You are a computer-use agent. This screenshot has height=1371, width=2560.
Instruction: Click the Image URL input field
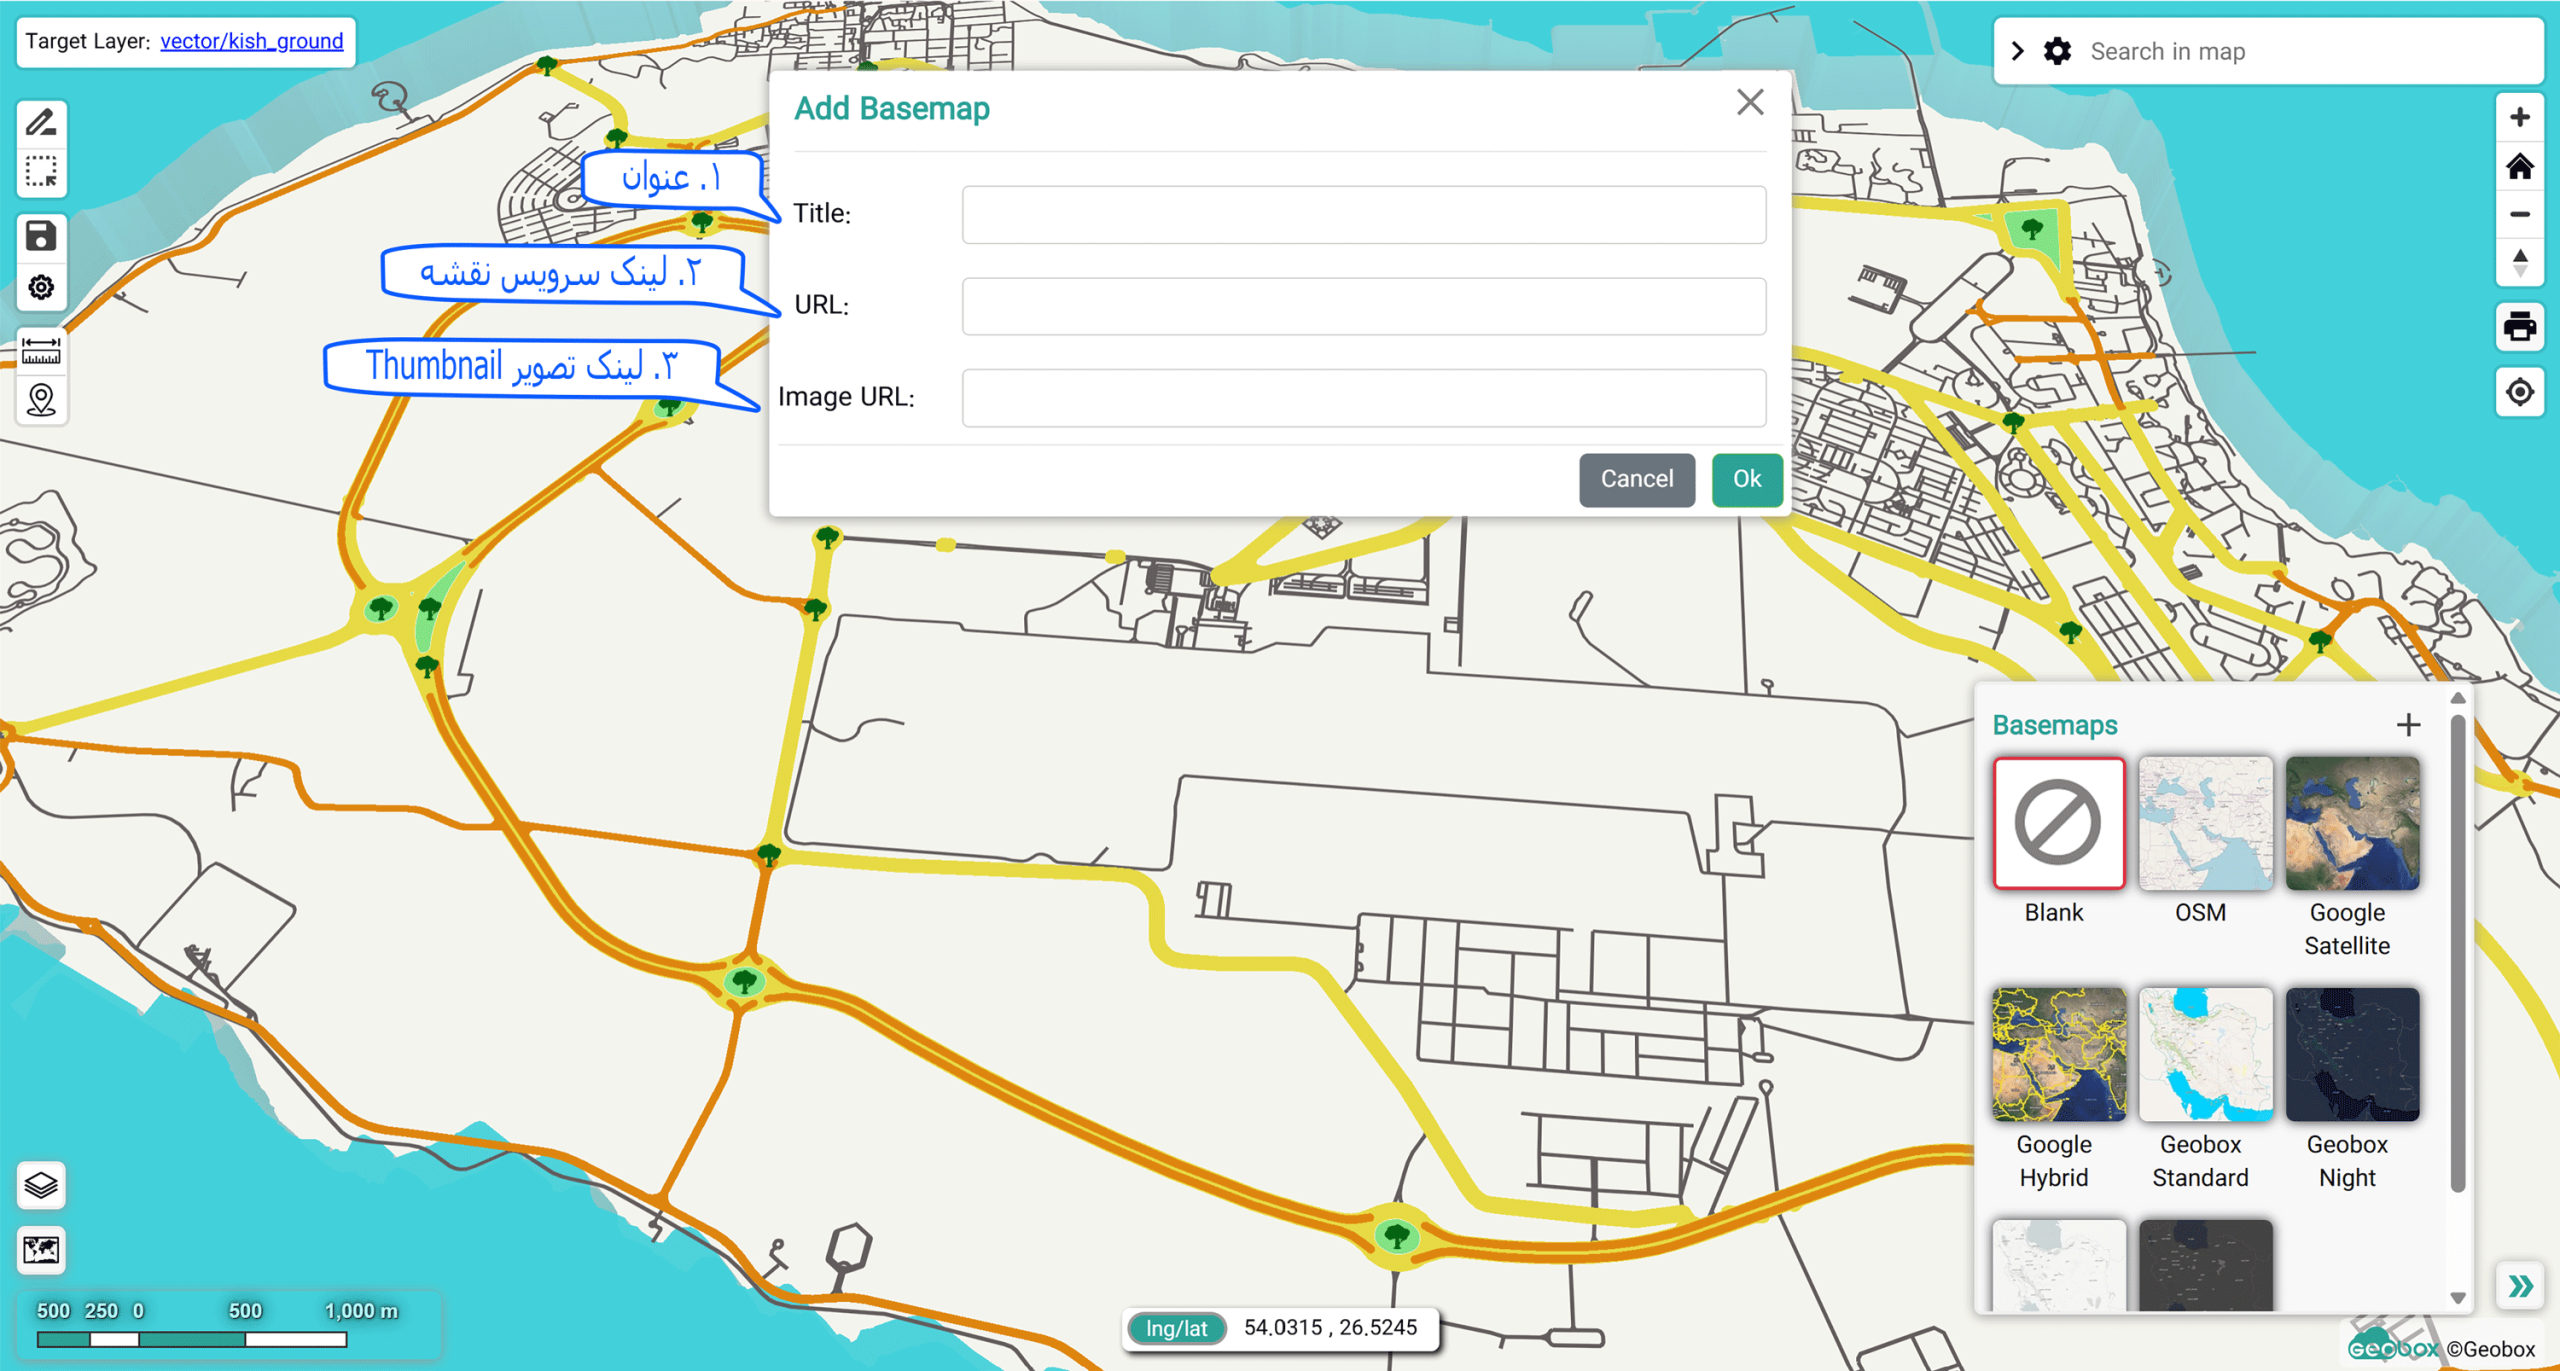click(1364, 398)
